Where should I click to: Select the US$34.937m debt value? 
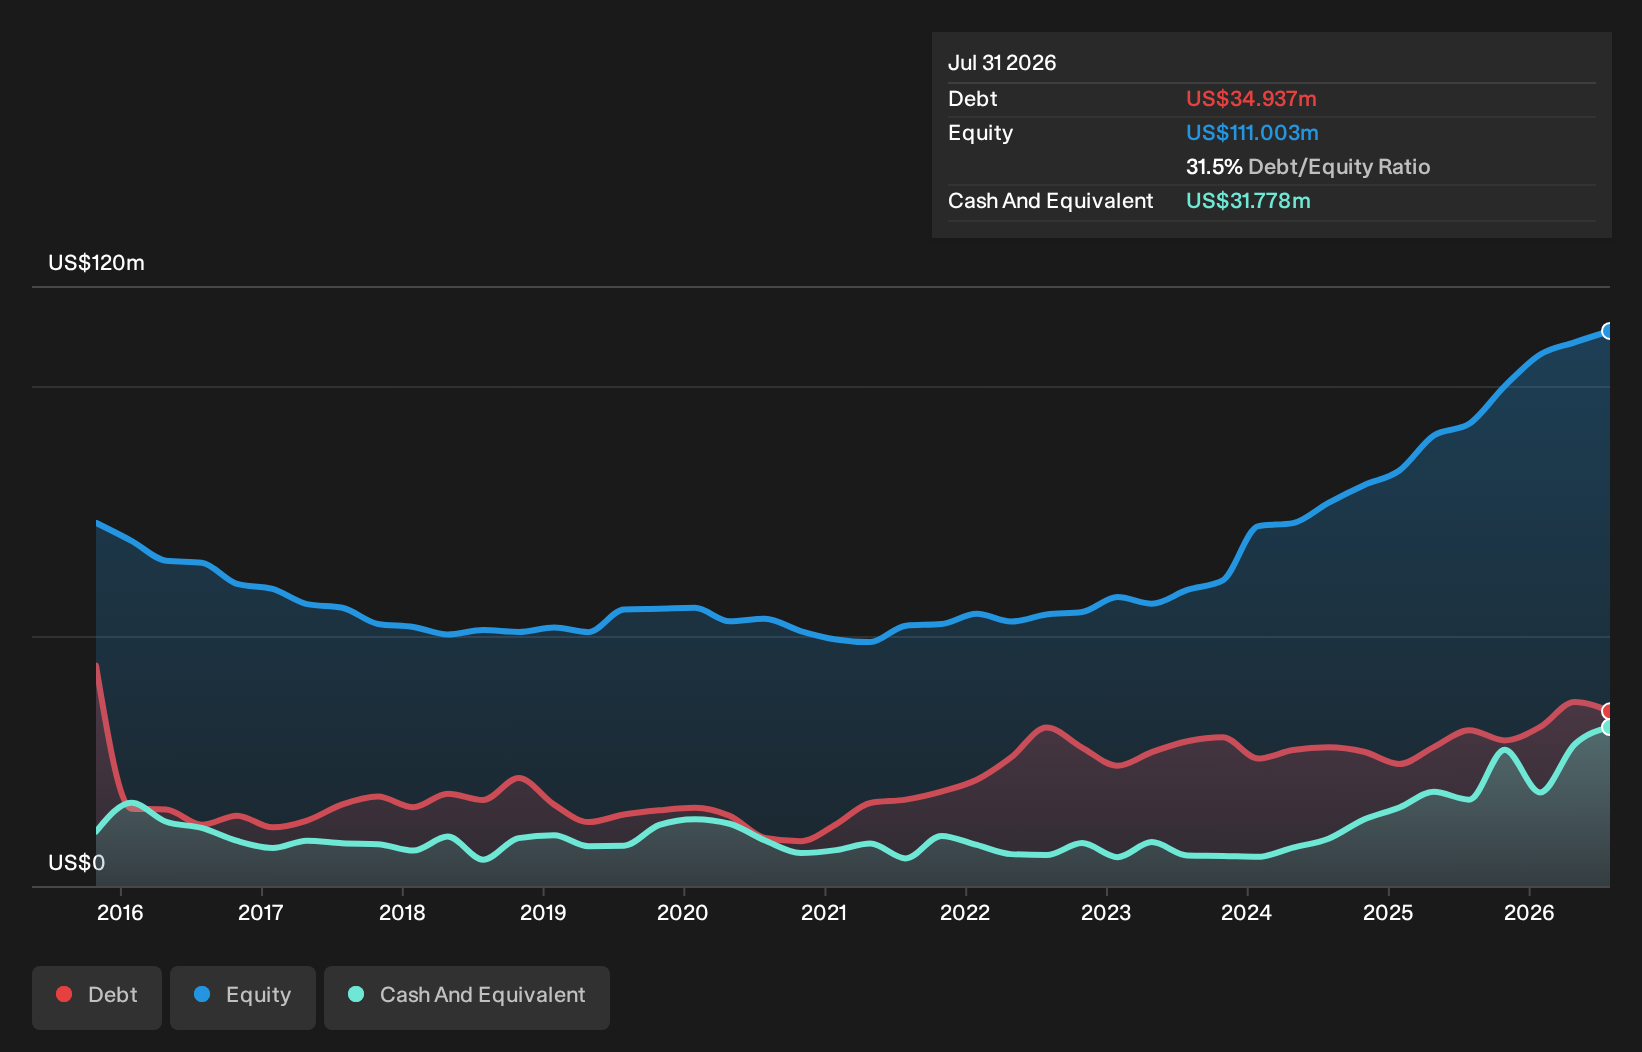click(x=1251, y=99)
